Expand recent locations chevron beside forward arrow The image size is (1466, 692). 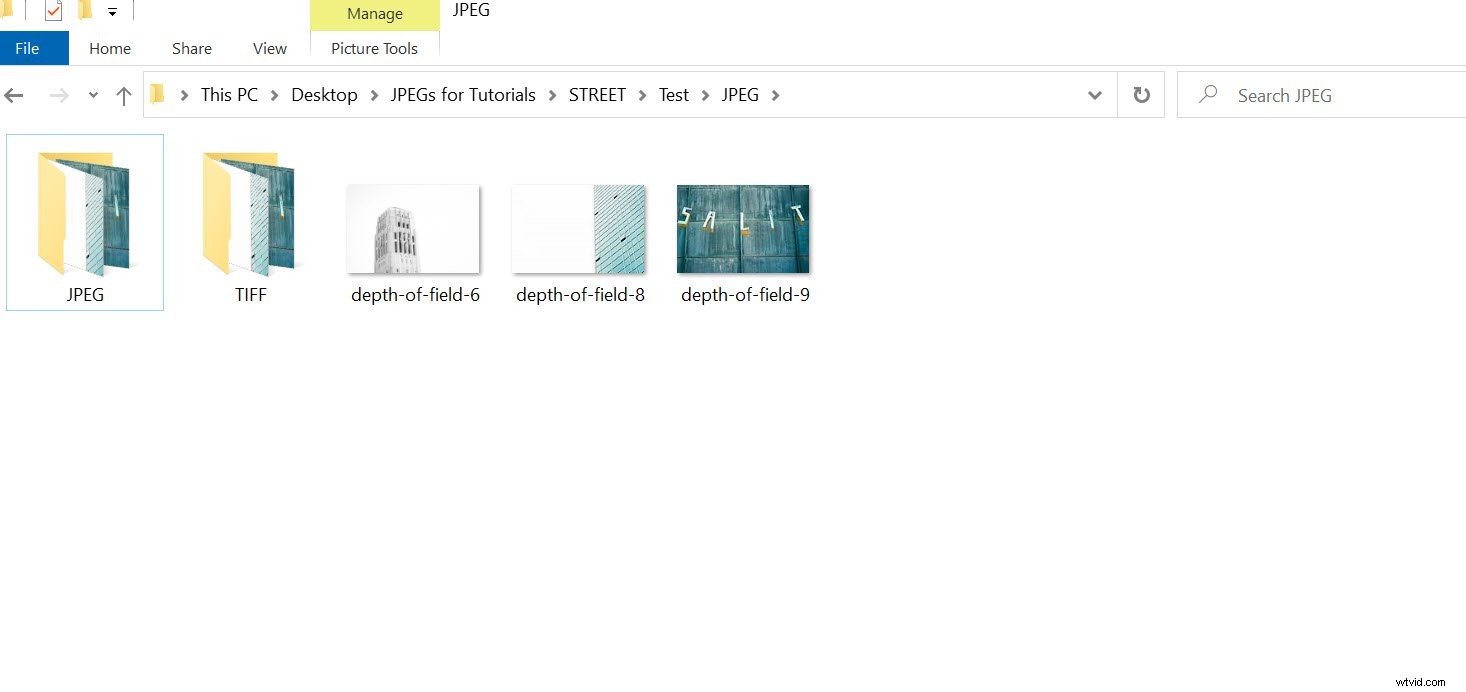pyautogui.click(x=93, y=94)
